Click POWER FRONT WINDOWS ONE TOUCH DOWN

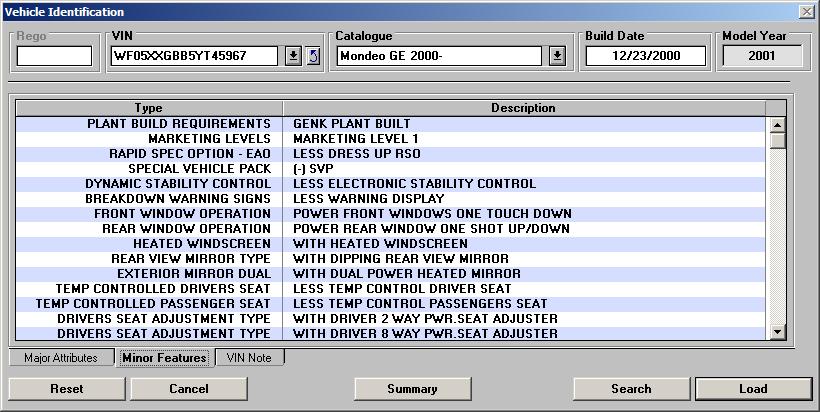(x=432, y=214)
